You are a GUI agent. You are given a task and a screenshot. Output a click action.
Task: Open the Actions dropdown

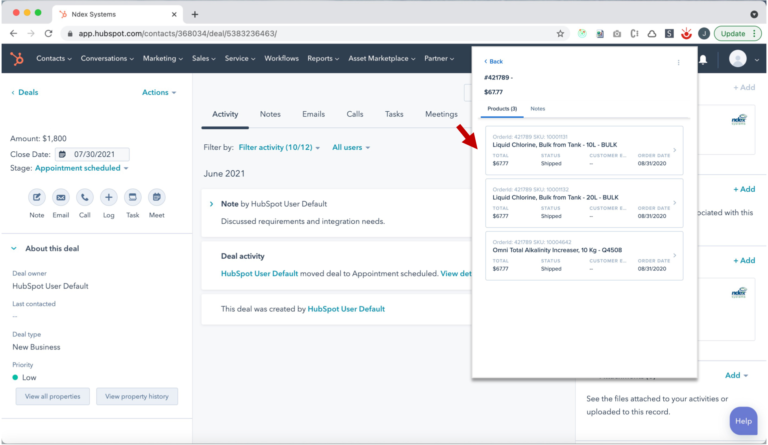[x=159, y=93]
